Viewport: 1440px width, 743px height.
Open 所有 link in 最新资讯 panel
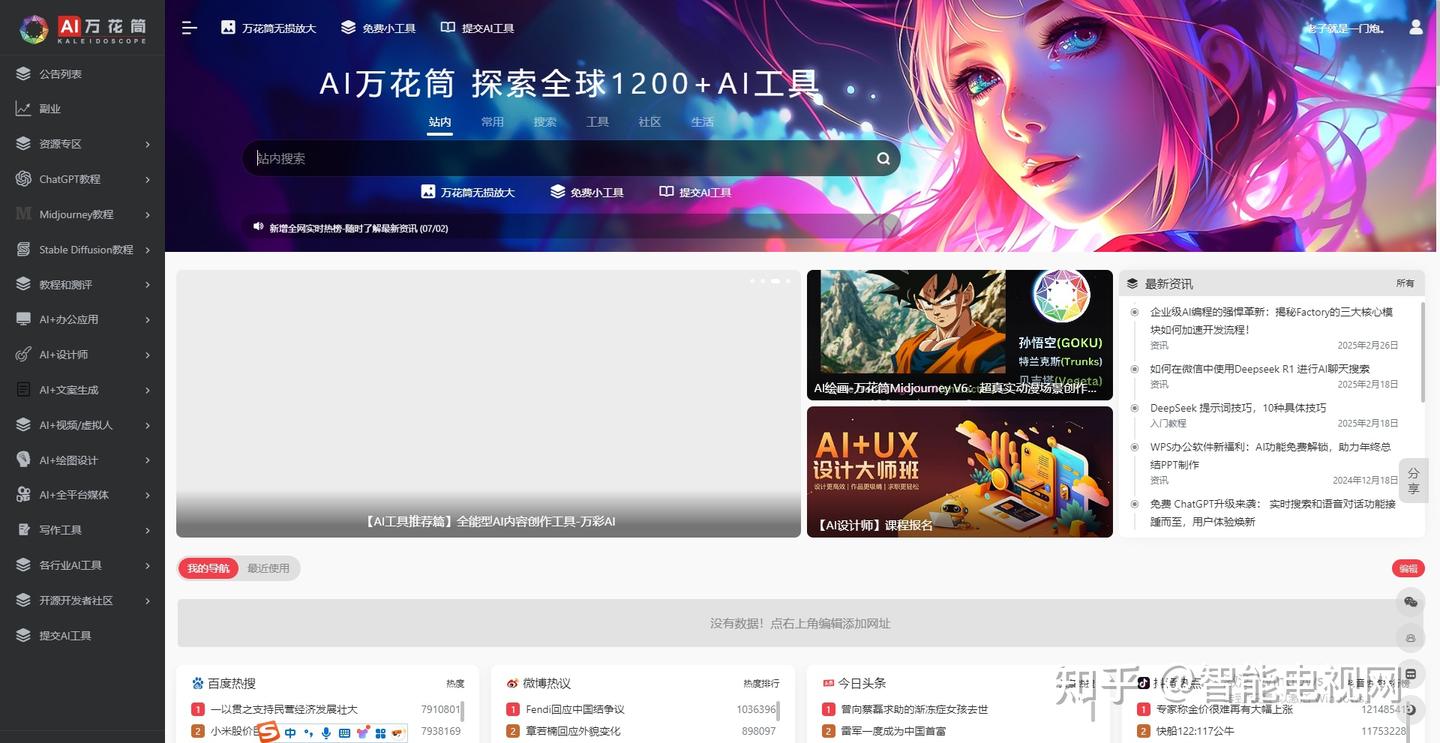[x=1404, y=283]
